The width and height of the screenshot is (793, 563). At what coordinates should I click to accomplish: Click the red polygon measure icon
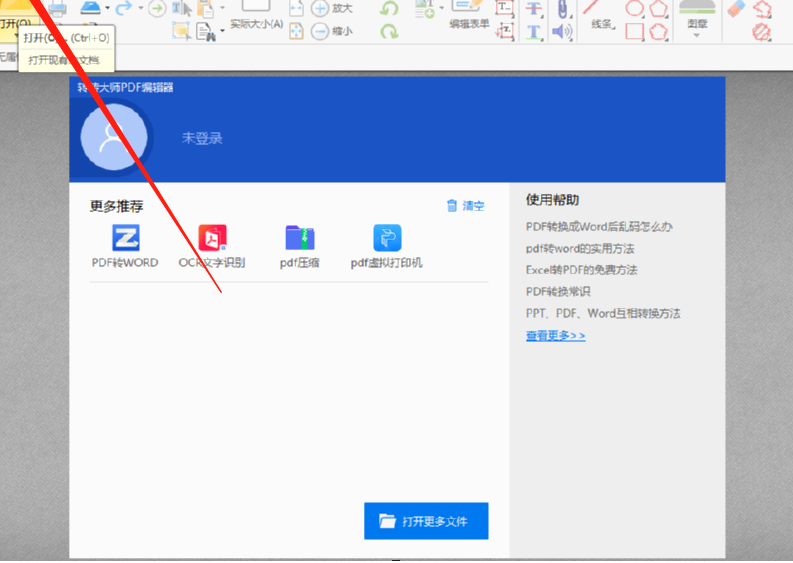(x=763, y=9)
